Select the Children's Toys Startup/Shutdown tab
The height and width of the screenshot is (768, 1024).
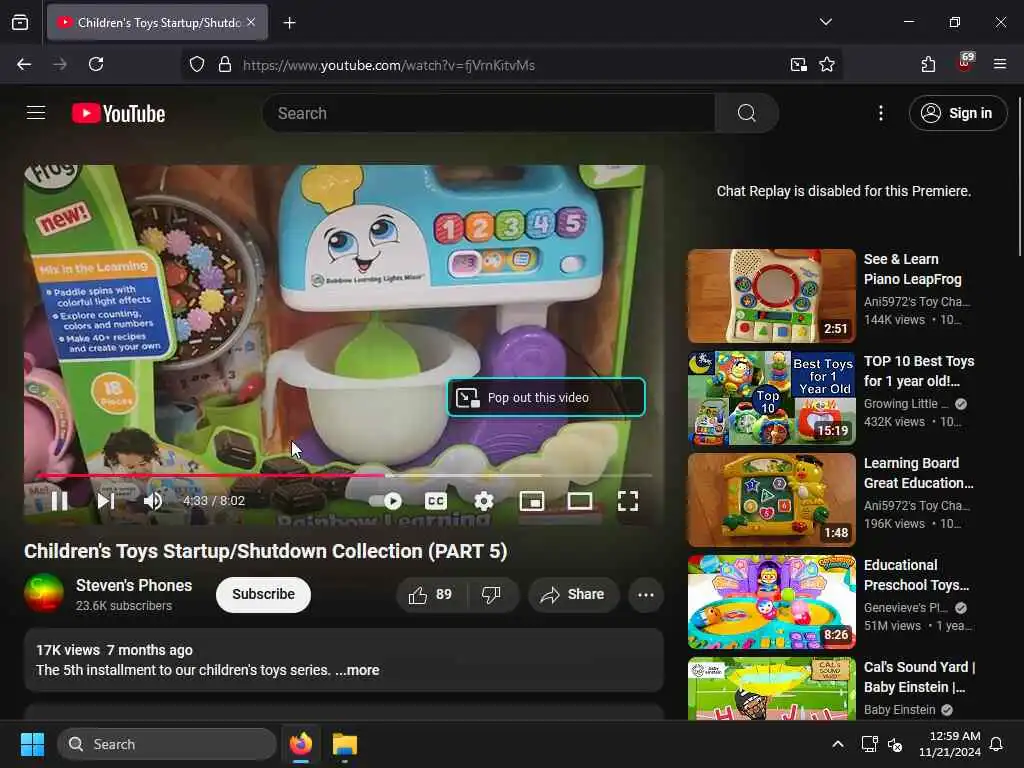(x=157, y=23)
